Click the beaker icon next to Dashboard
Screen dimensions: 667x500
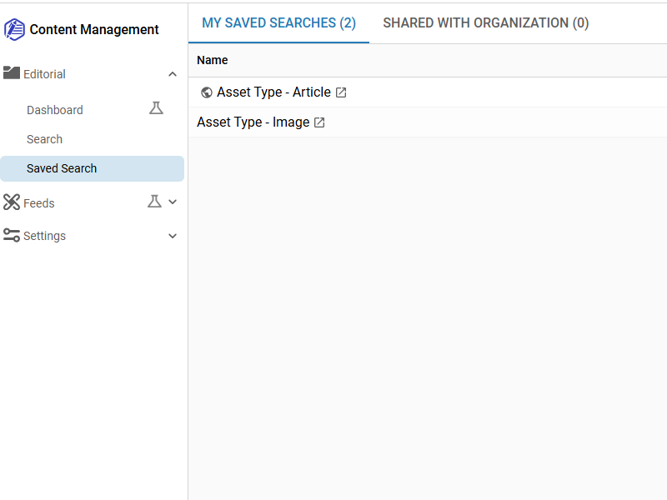[156, 108]
